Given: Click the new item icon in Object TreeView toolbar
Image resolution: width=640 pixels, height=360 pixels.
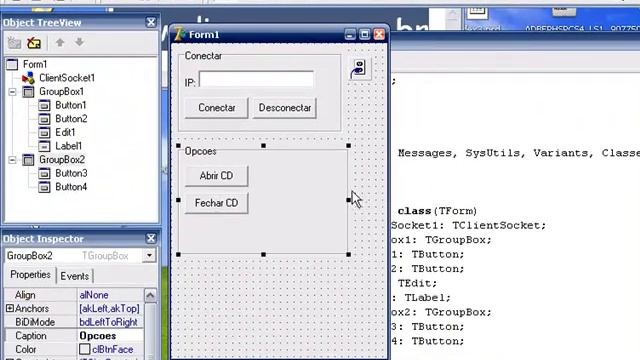Looking at the screenshot, I should (14, 43).
